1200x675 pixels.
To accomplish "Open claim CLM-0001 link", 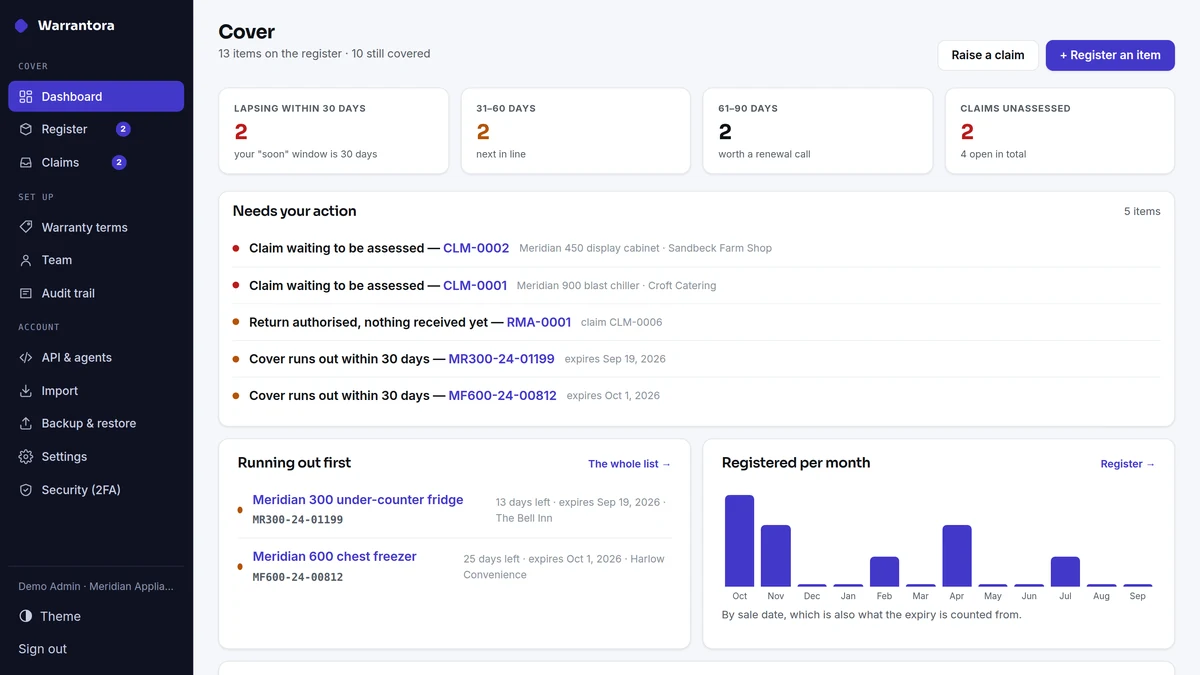I will point(475,285).
